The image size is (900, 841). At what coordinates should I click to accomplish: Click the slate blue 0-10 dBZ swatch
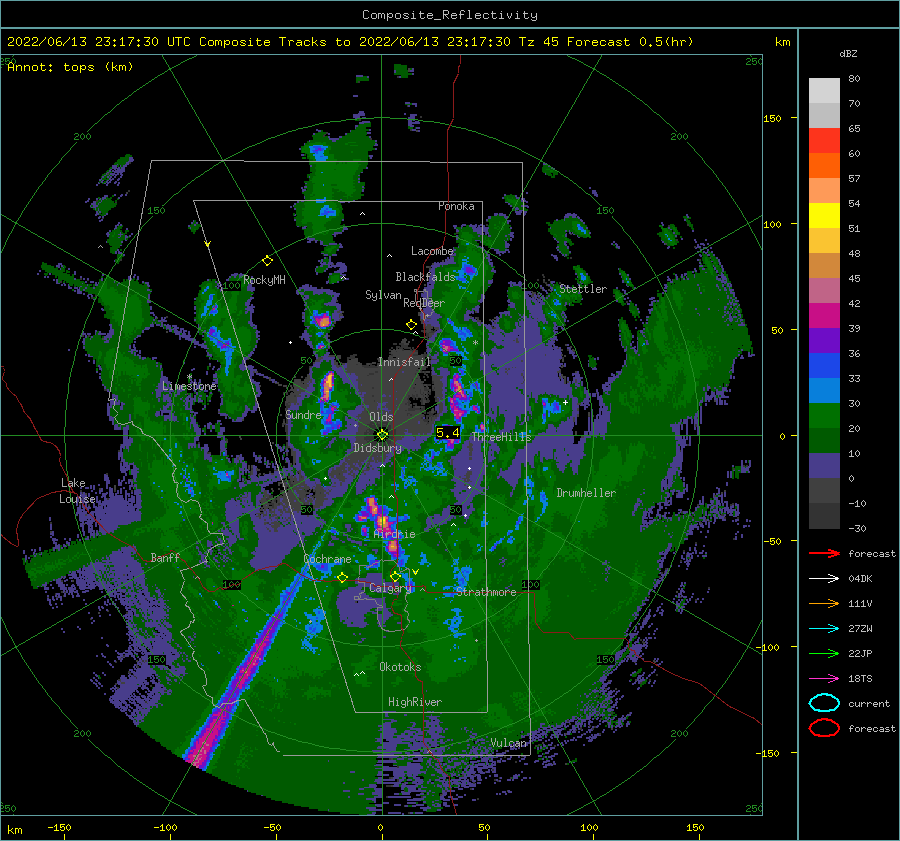tap(824, 466)
